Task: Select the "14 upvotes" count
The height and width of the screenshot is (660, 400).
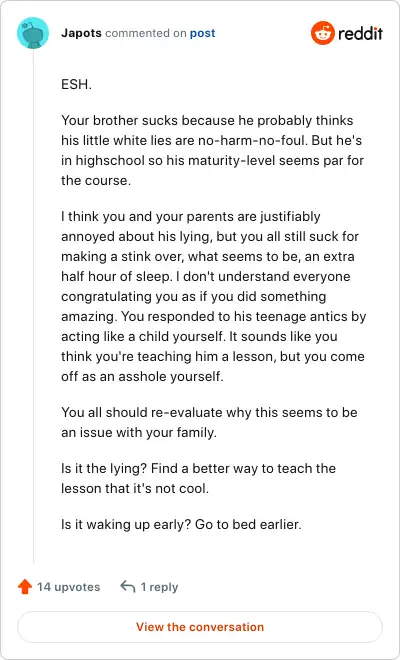Action: tap(69, 587)
